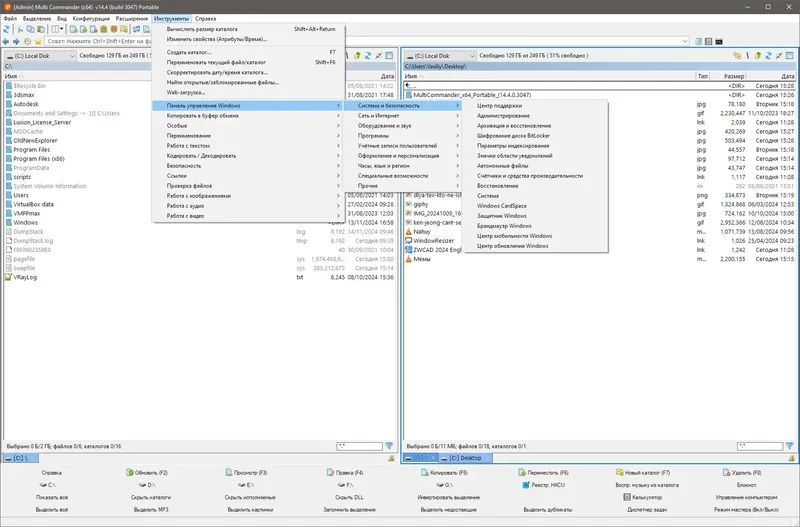800x527 pixels.
Task: Click 'Копировать (F5)' button
Action: click(443, 473)
